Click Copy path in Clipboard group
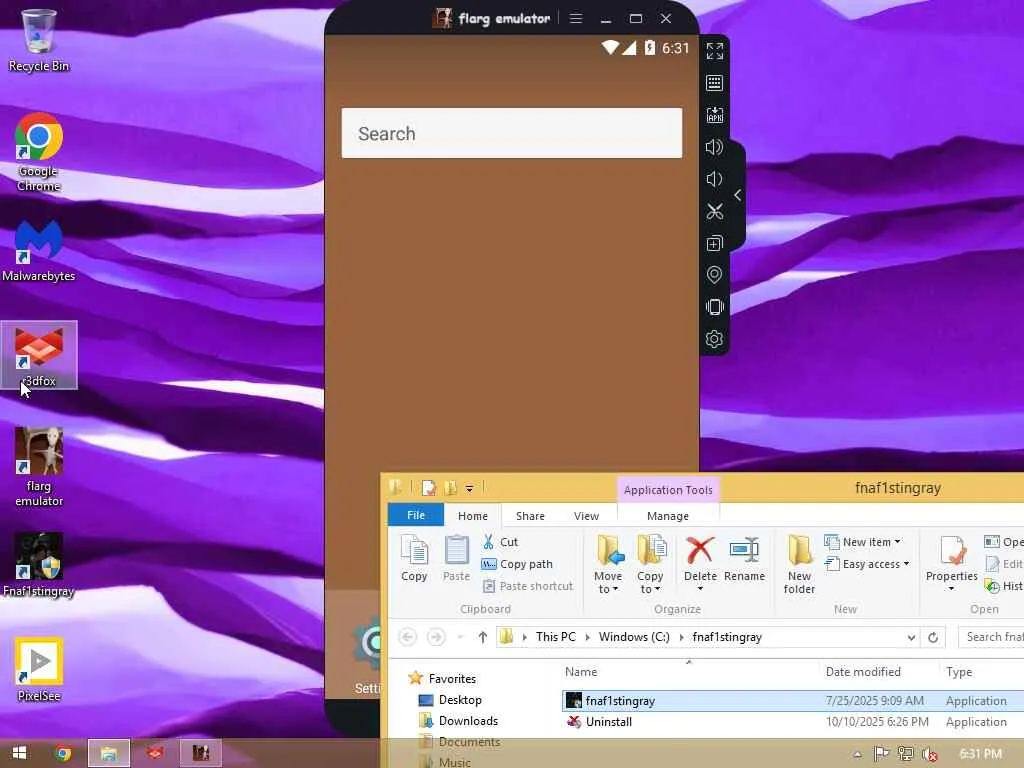 pos(517,564)
